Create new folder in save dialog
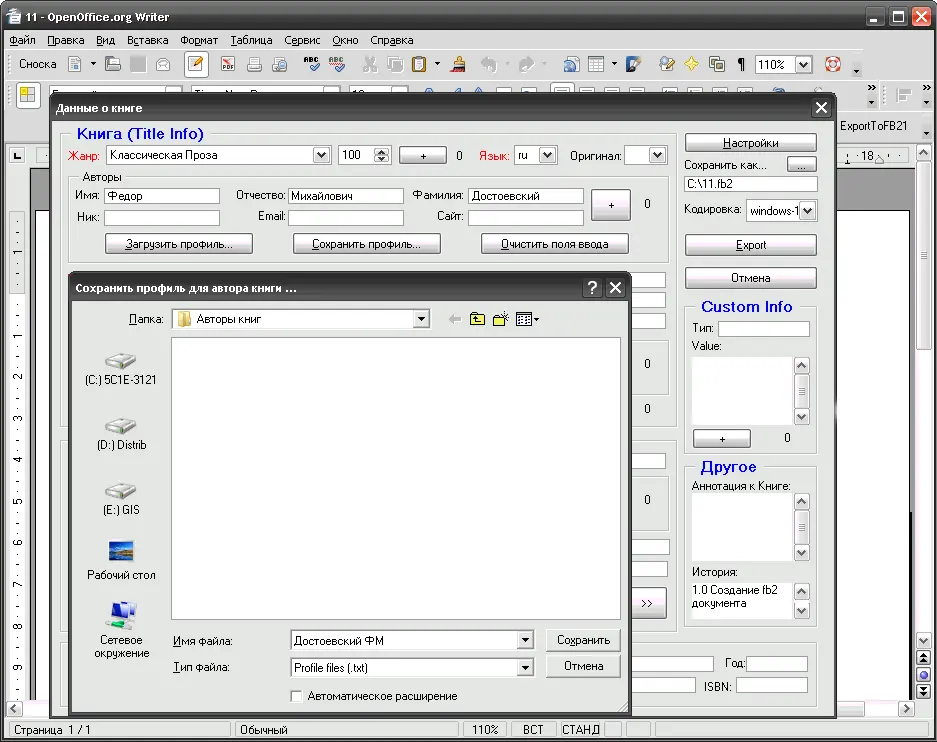The image size is (937, 742). point(501,319)
